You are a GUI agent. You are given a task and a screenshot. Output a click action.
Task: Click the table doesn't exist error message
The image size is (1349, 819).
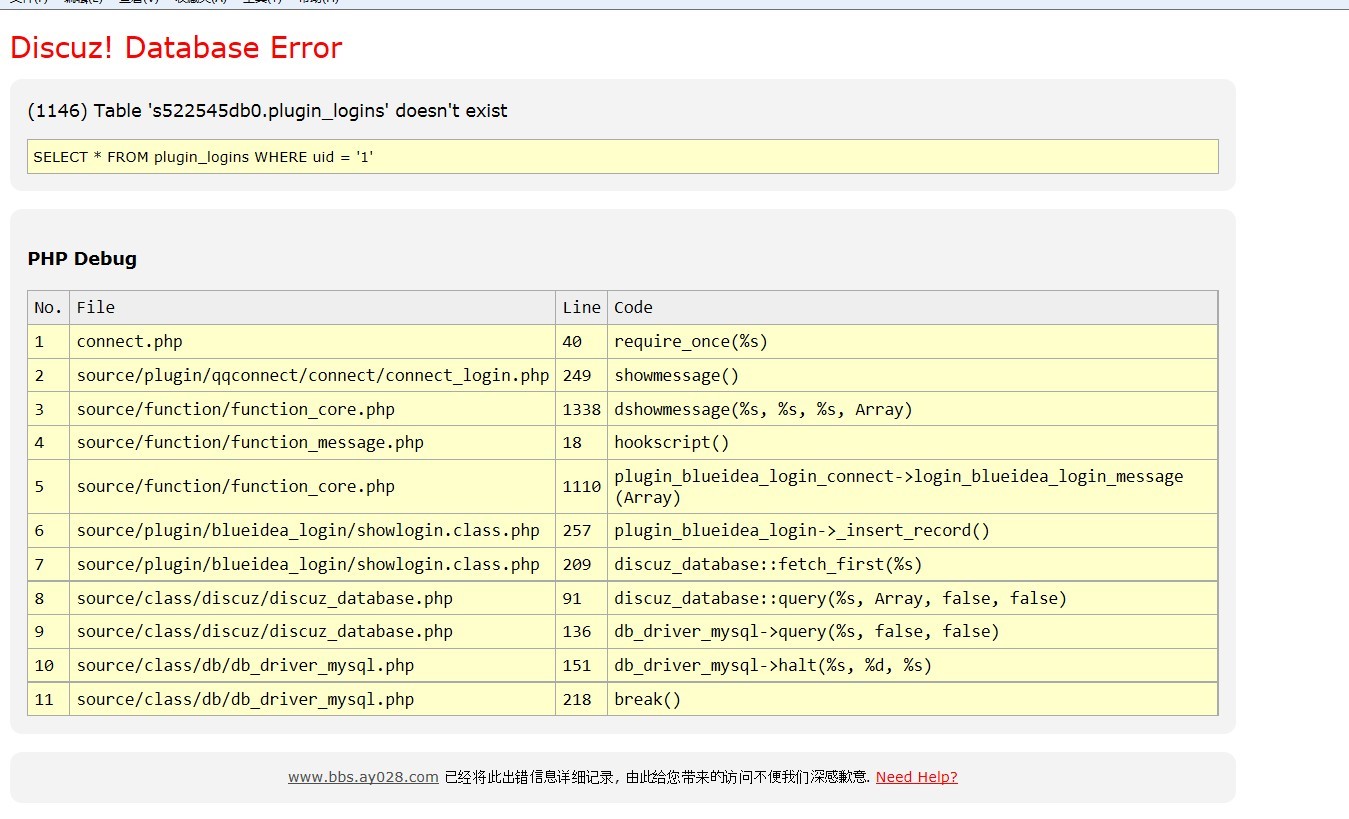click(x=267, y=111)
